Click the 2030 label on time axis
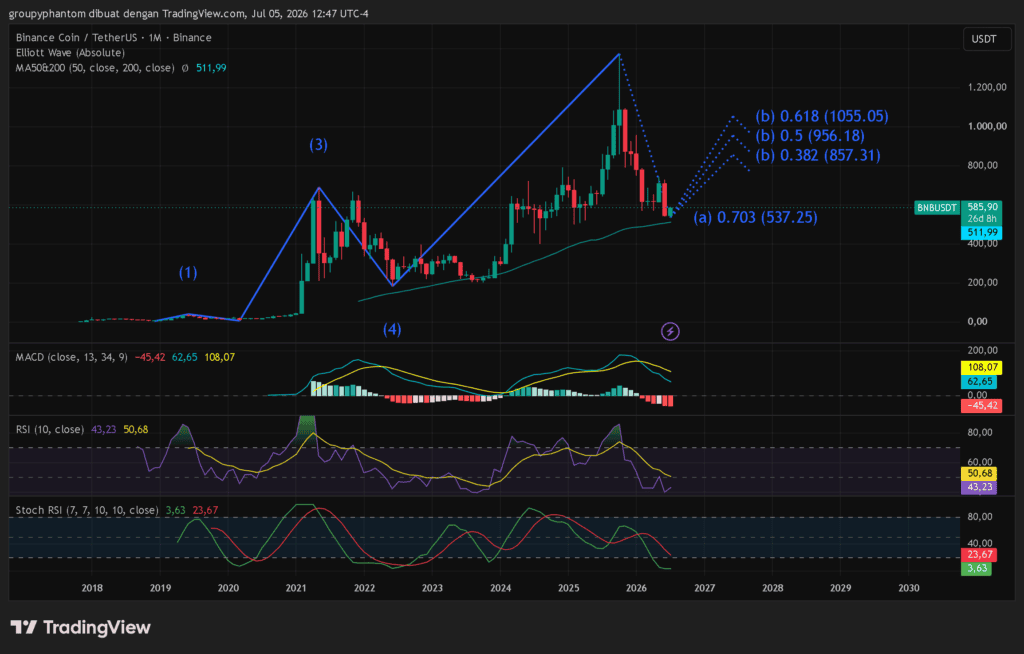This screenshot has width=1024, height=654. click(x=908, y=588)
